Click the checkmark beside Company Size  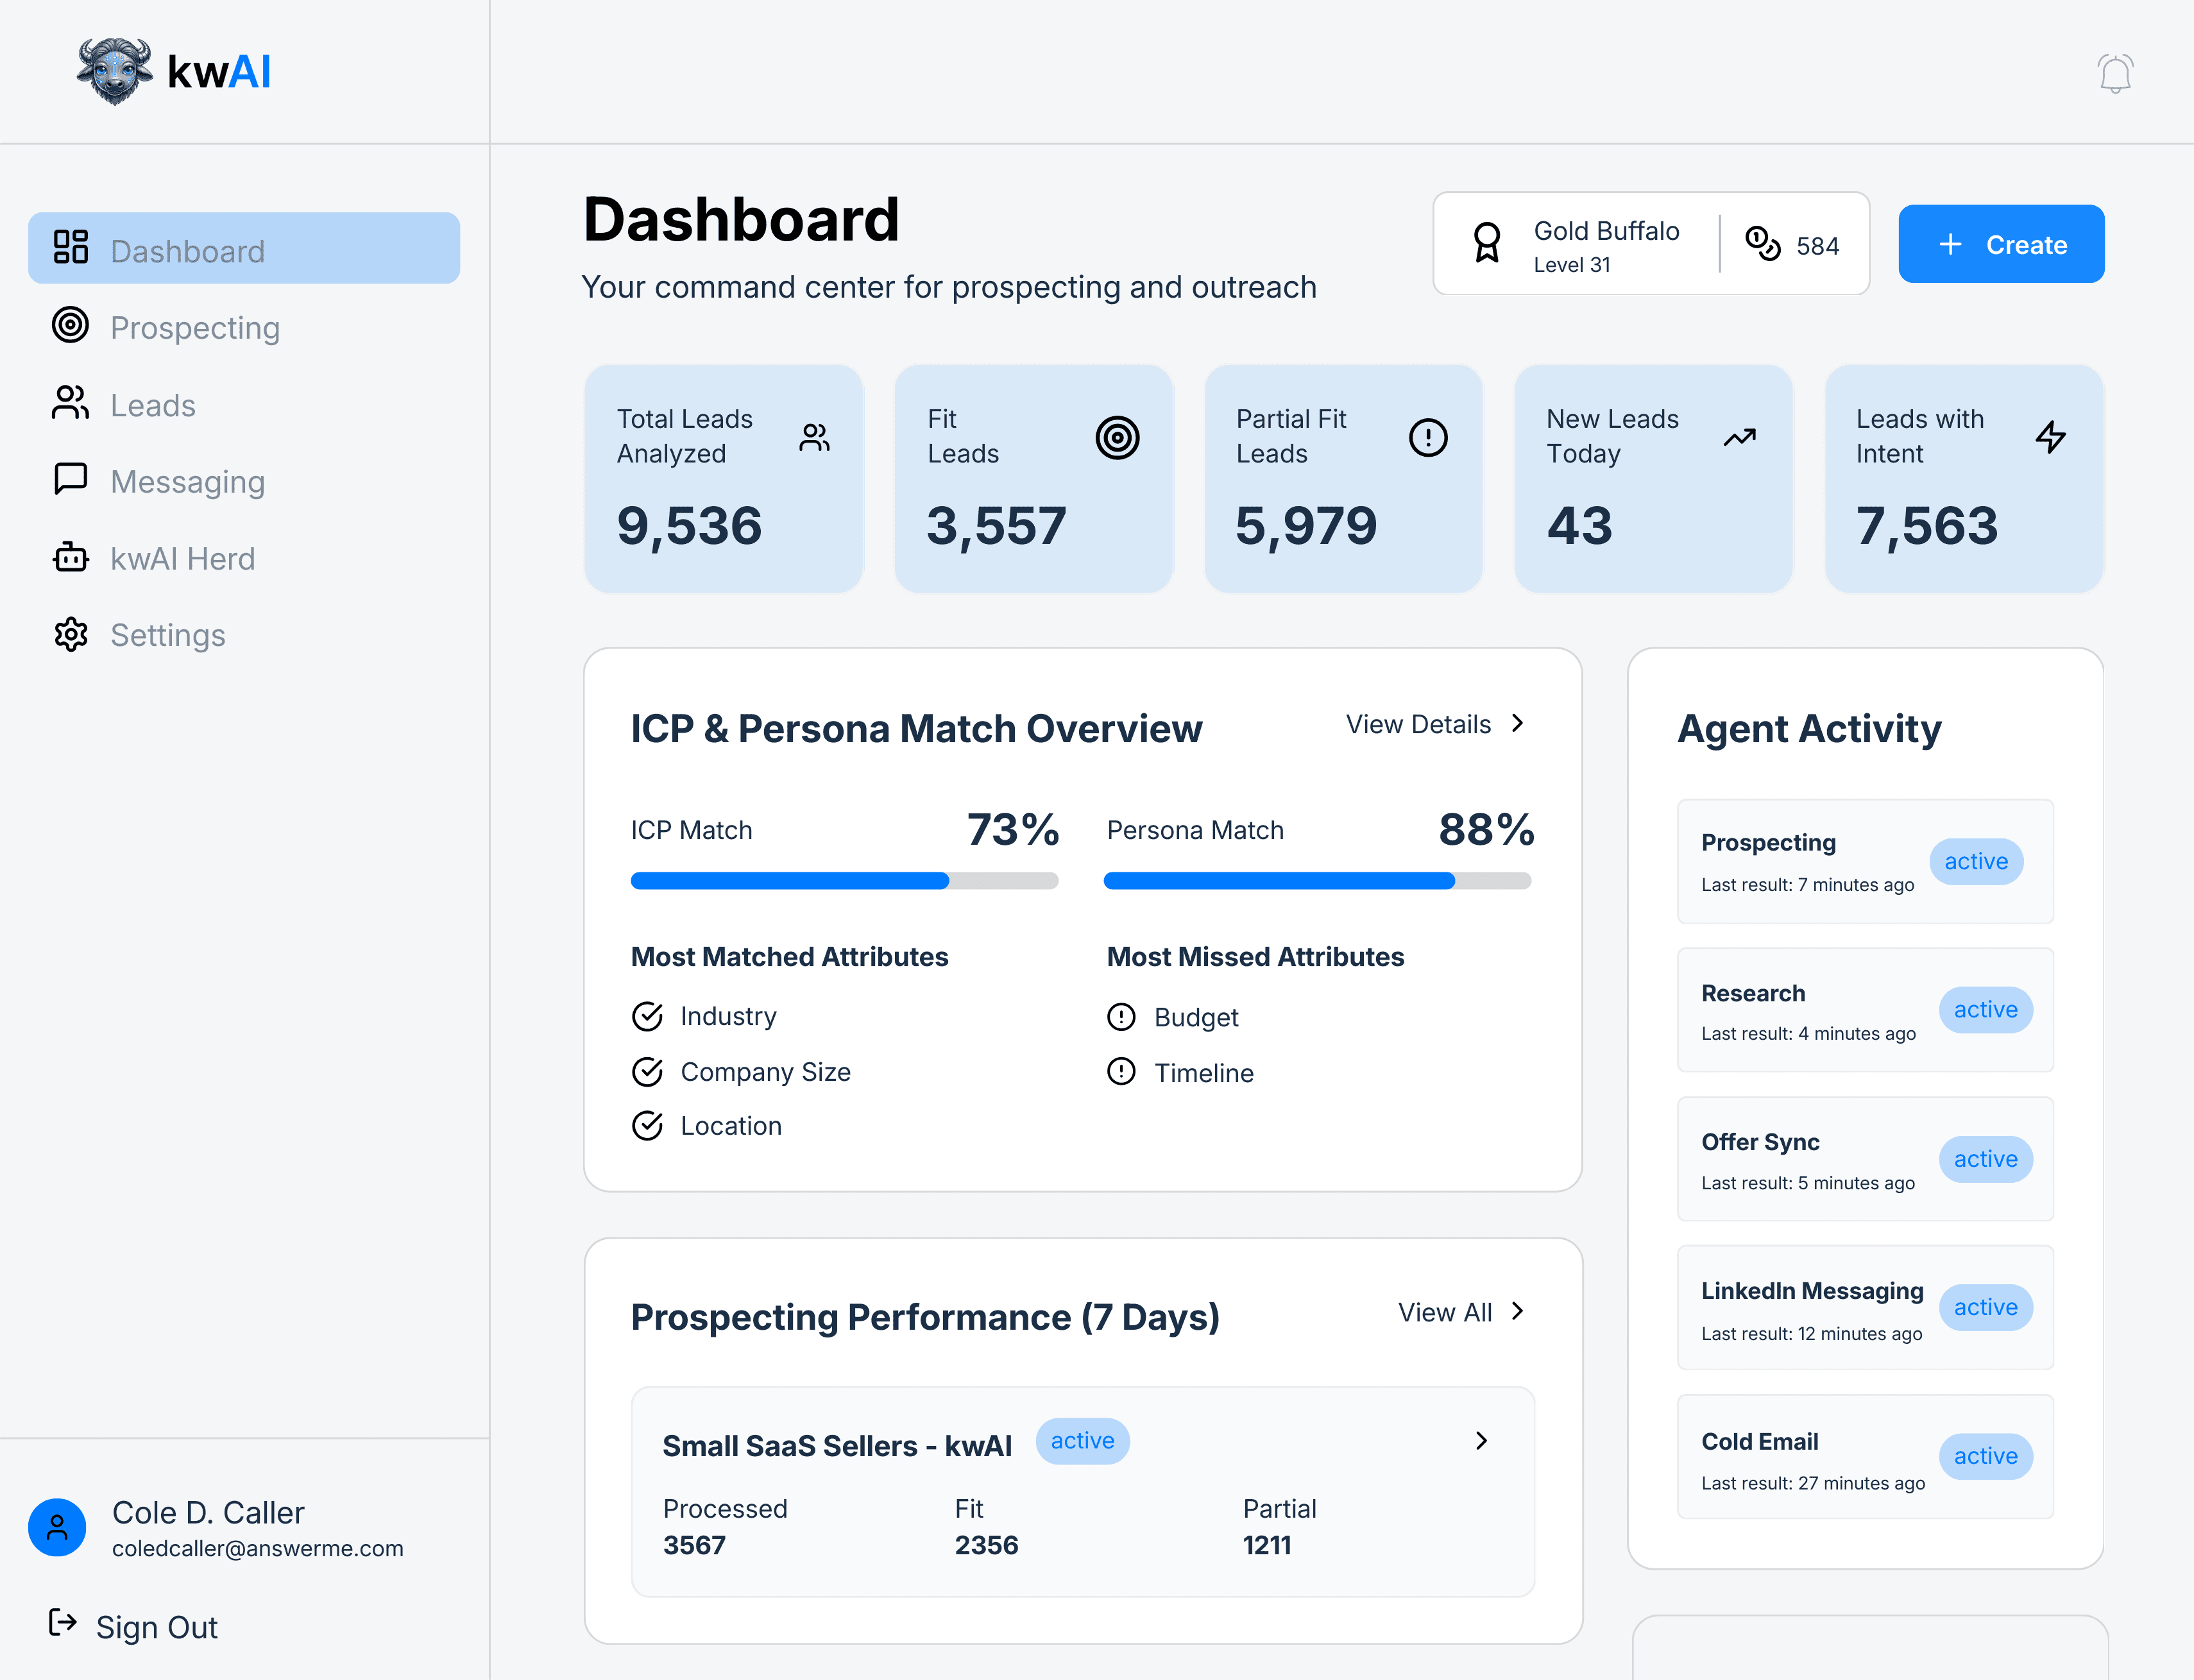[x=647, y=1072]
